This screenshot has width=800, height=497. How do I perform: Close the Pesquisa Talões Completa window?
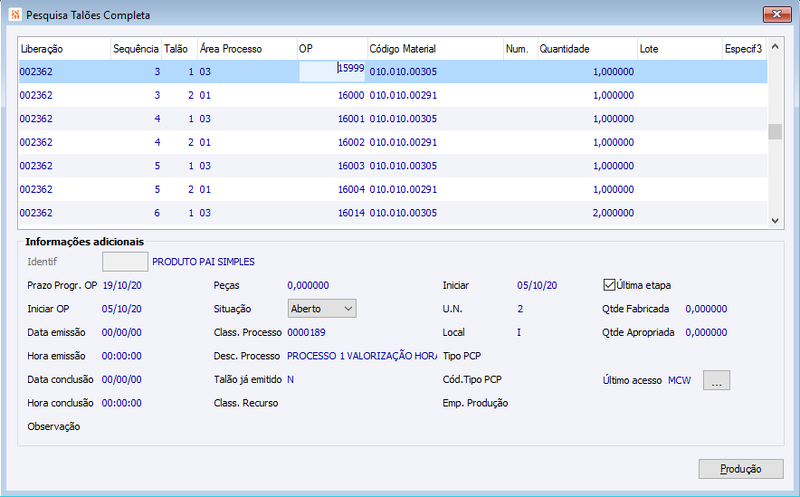777,14
